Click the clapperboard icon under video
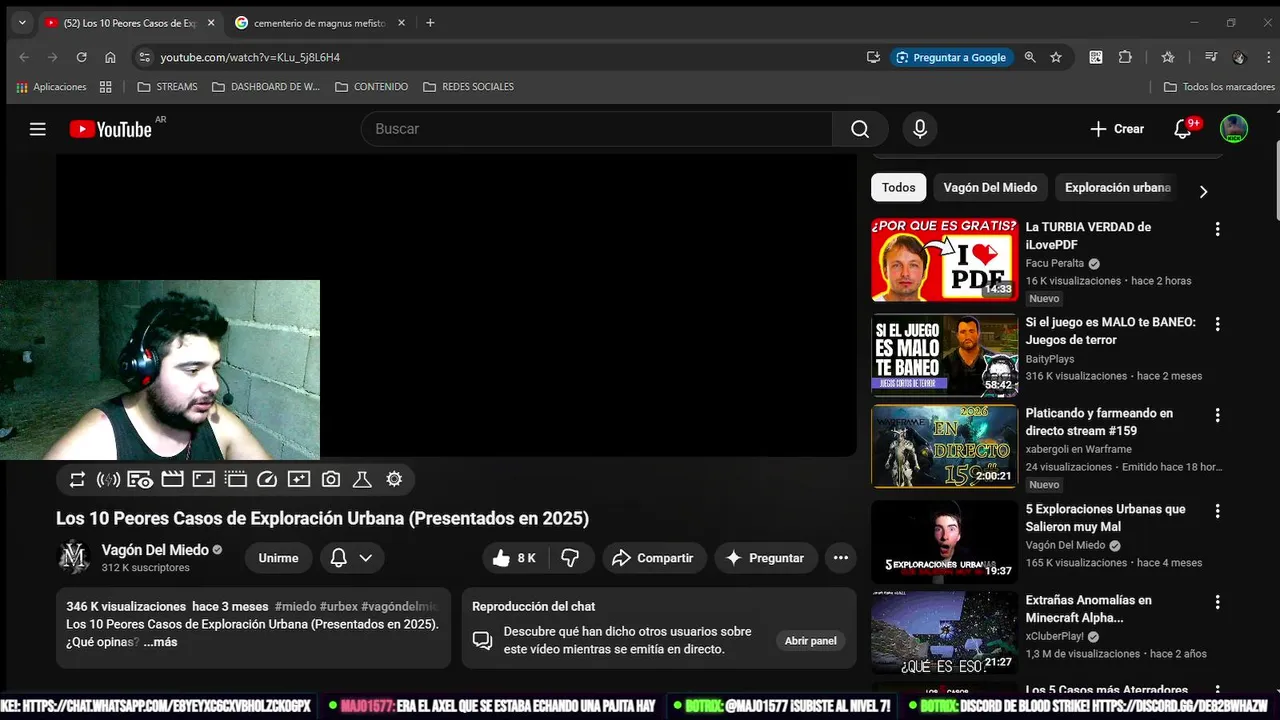The width and height of the screenshot is (1280, 720). click(x=172, y=480)
